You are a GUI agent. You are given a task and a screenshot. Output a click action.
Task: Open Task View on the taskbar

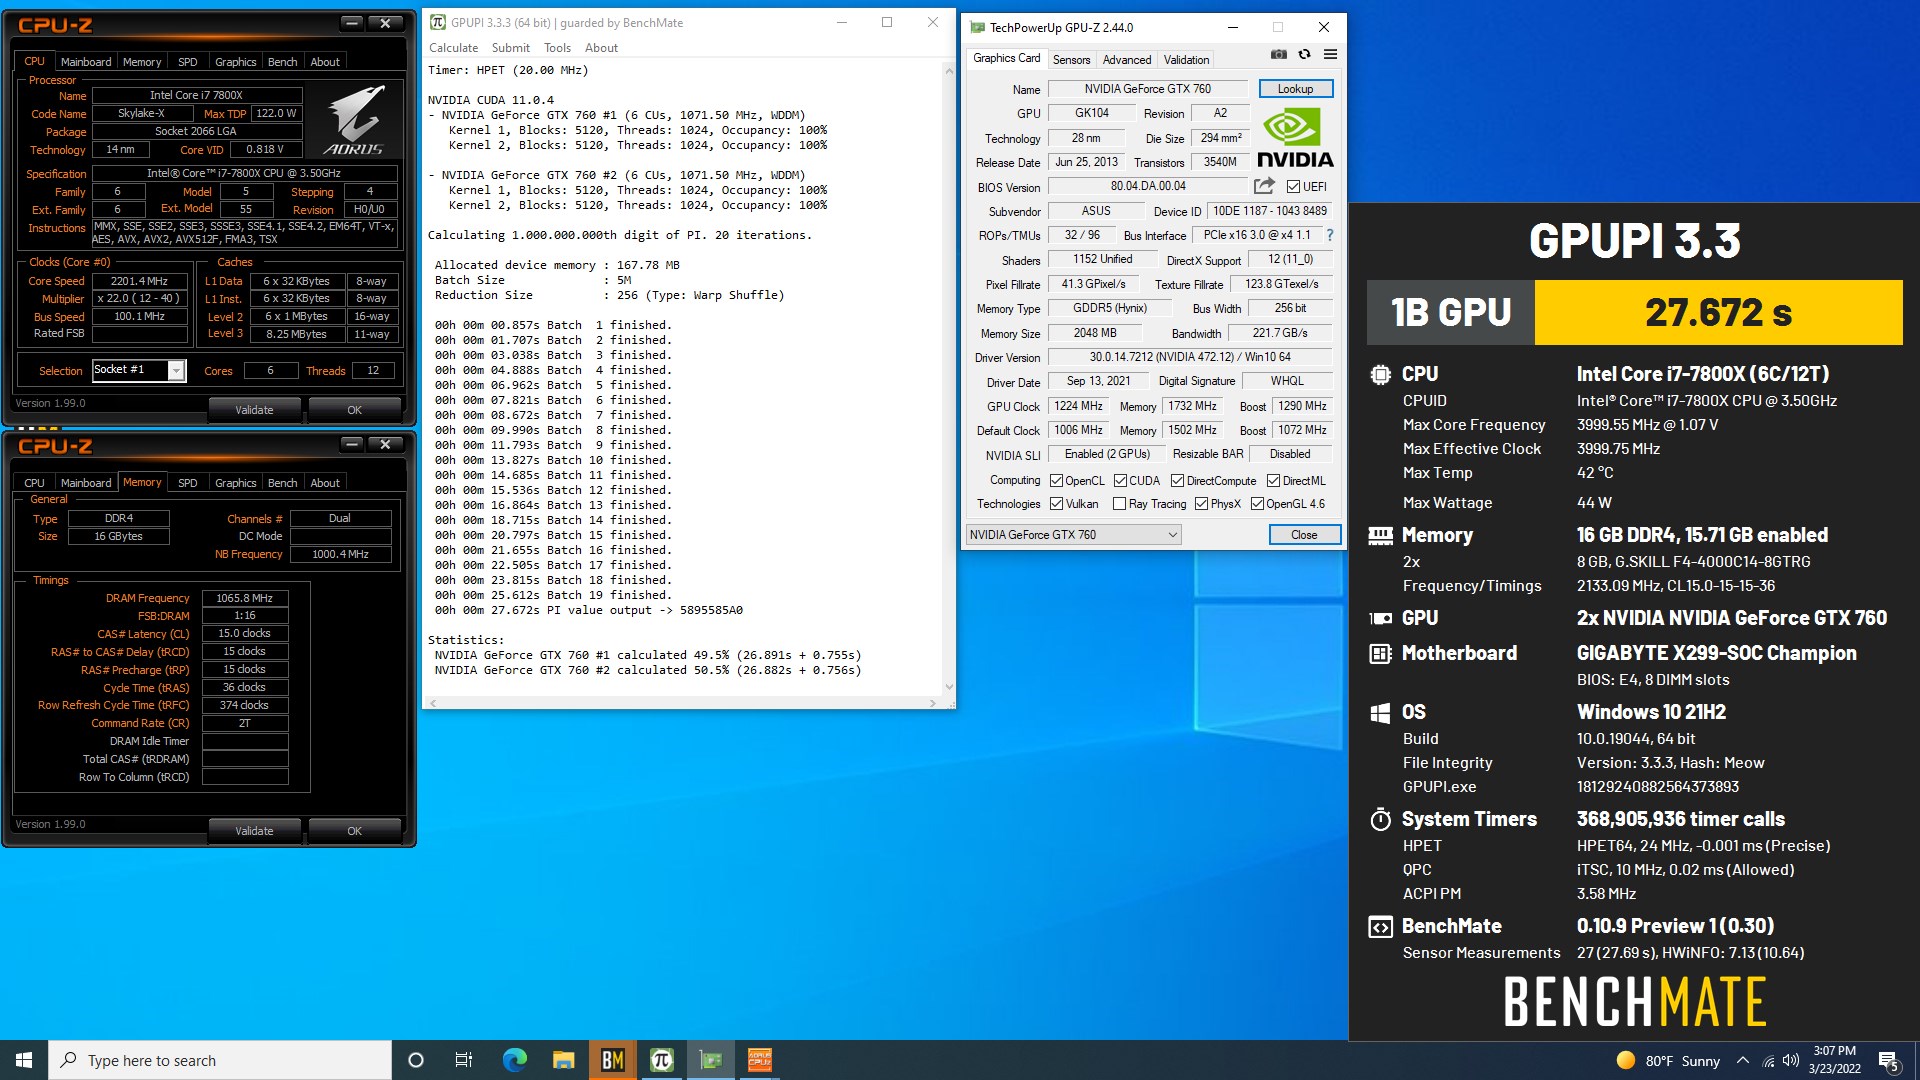(x=463, y=1060)
